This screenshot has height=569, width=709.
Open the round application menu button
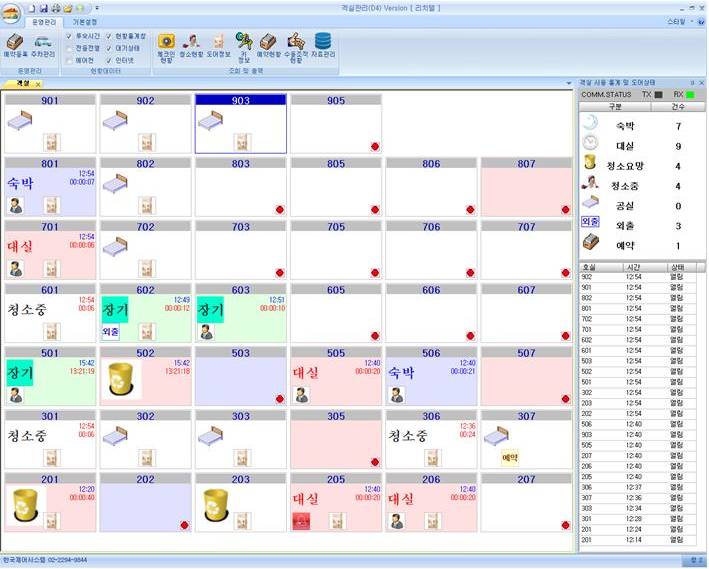coord(11,9)
